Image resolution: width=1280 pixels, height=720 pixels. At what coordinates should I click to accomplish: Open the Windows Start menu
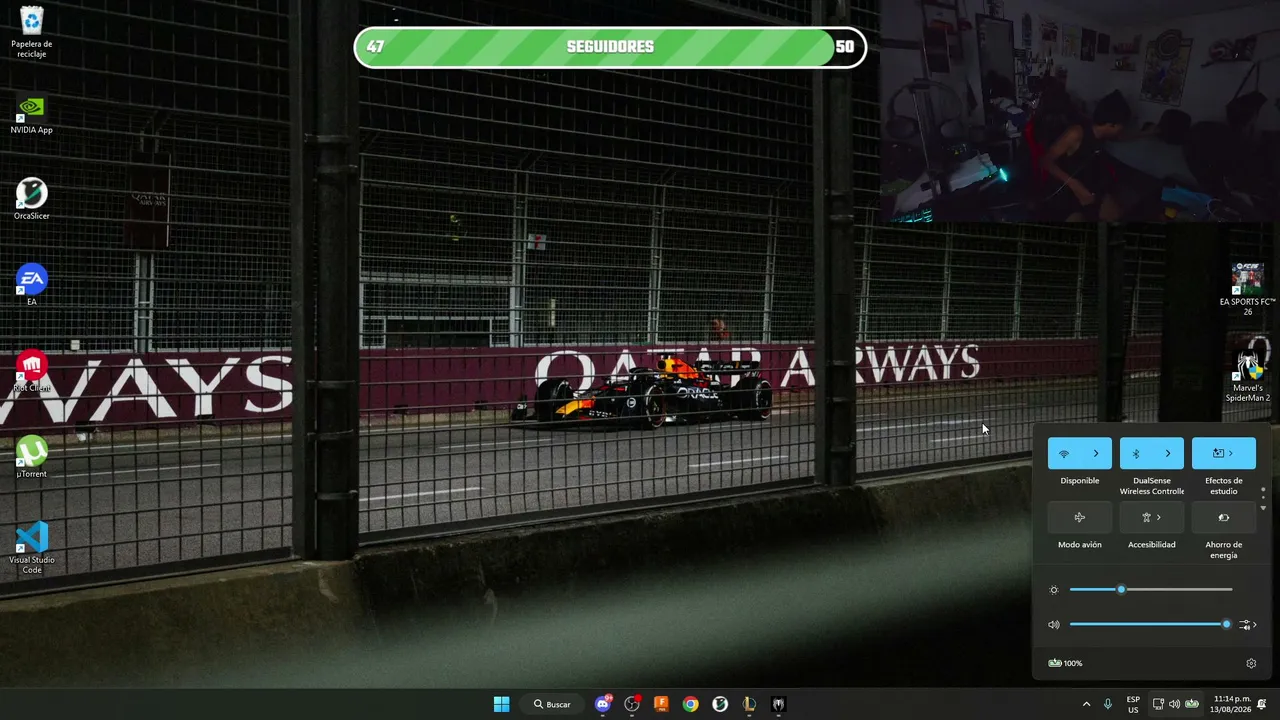501,704
